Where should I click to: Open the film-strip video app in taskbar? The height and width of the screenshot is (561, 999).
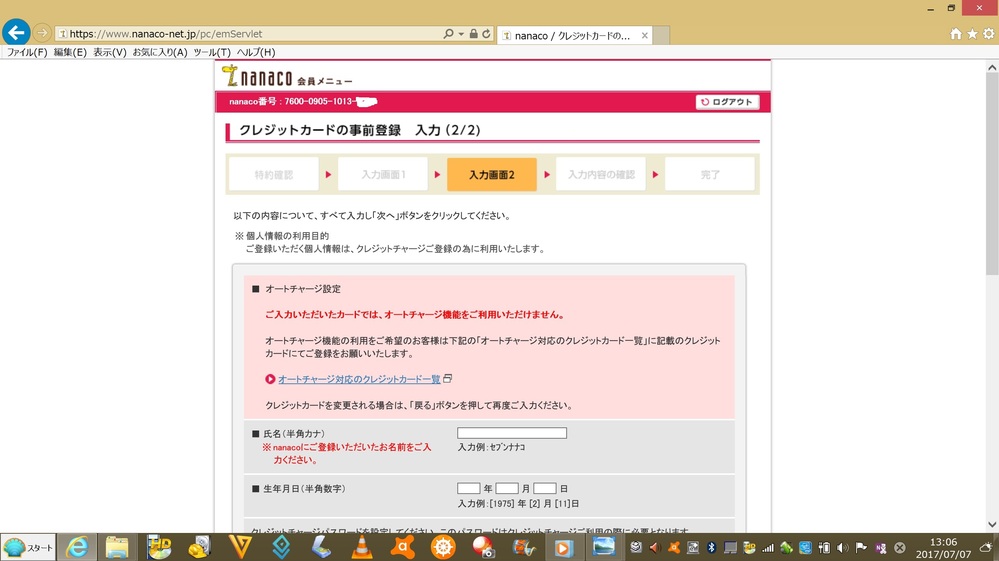click(x=524, y=548)
